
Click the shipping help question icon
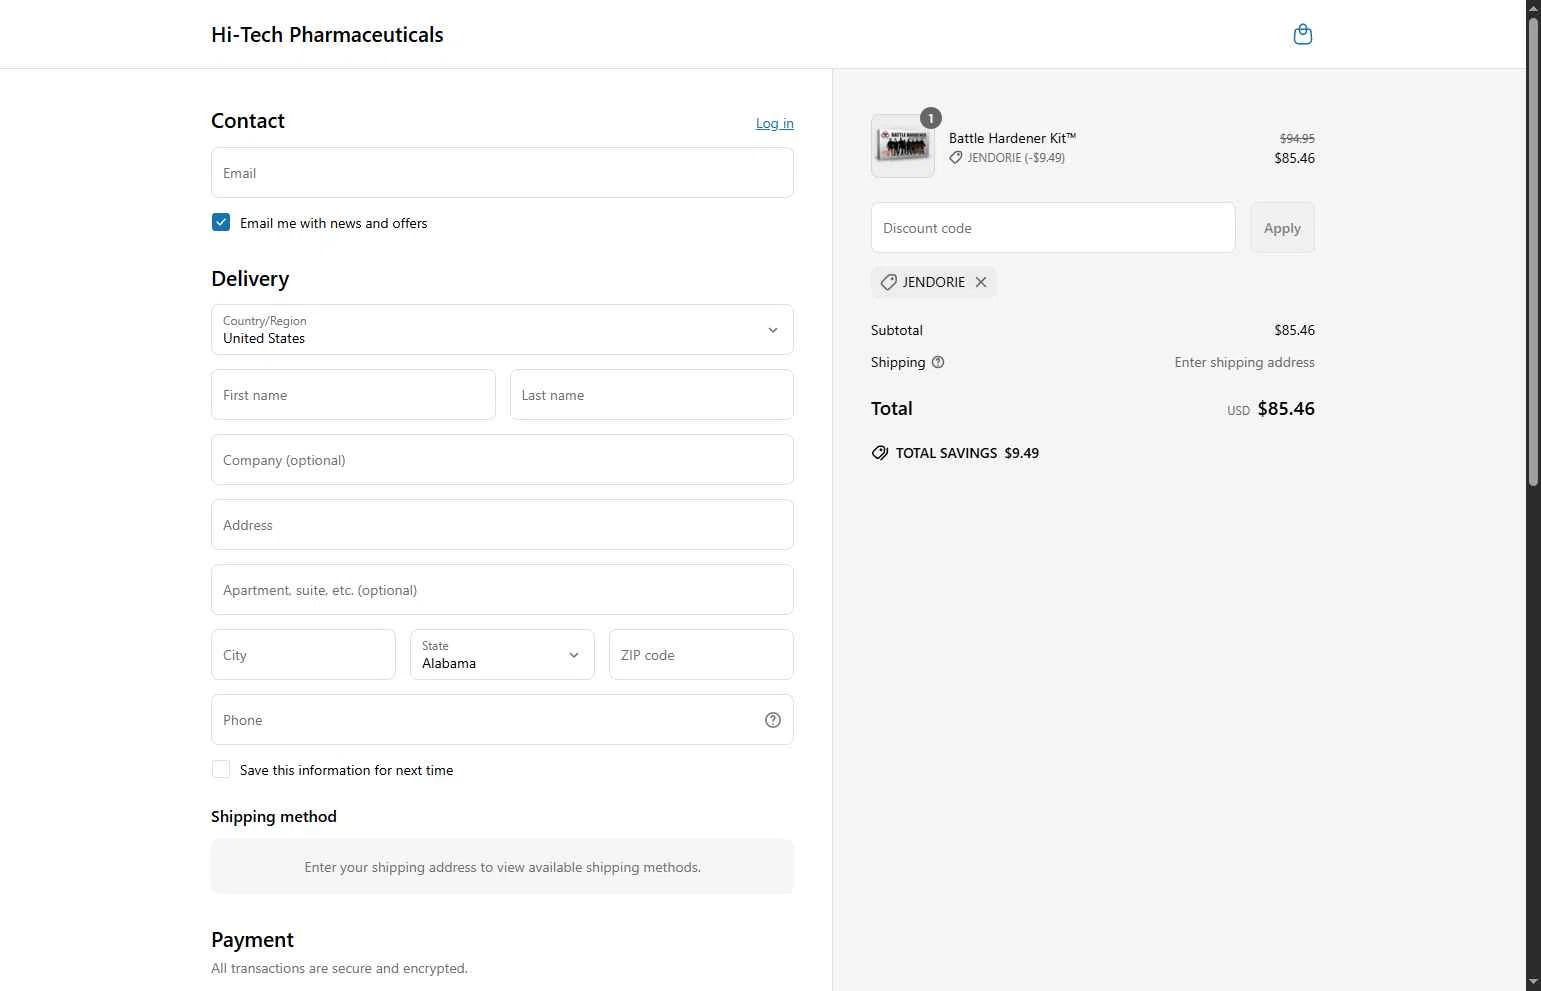click(938, 362)
